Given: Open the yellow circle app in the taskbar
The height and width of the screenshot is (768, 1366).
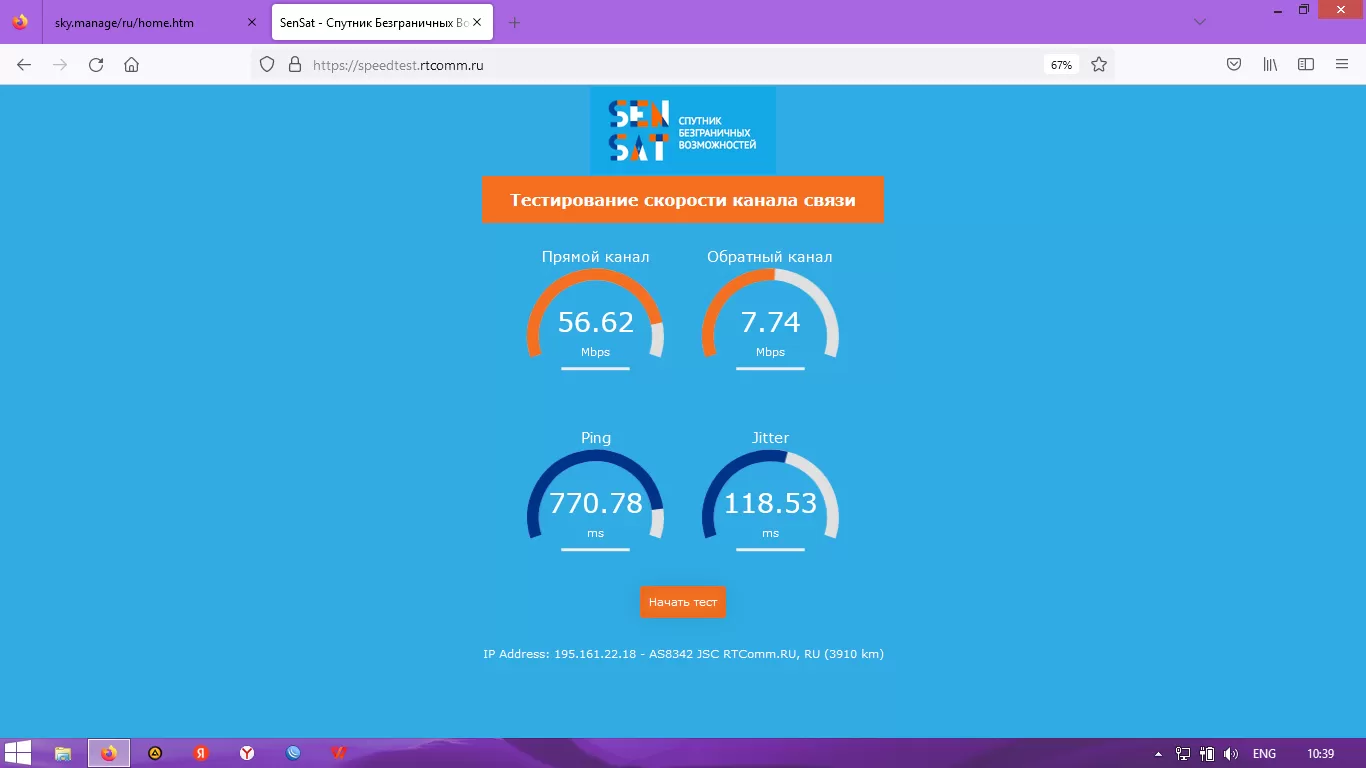Looking at the screenshot, I should coord(155,753).
